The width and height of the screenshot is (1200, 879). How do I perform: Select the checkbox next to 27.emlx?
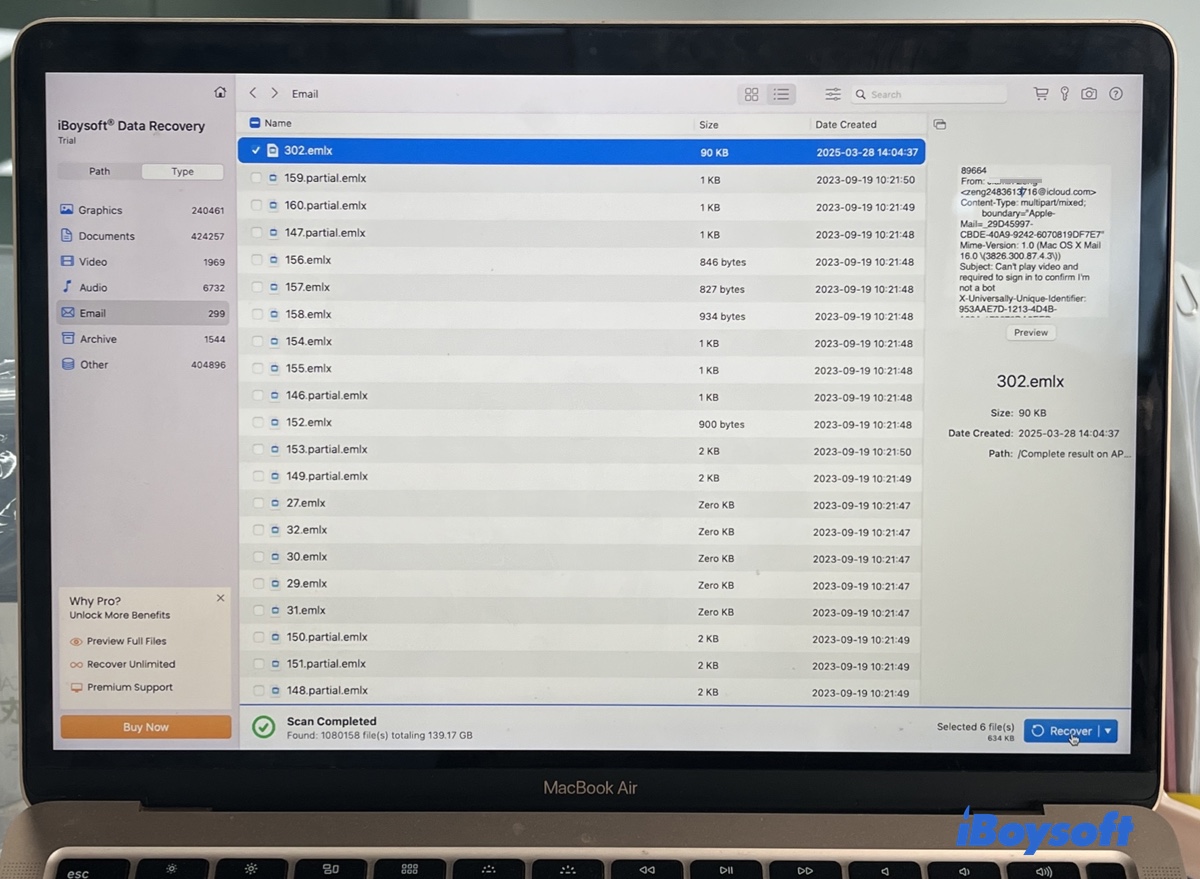pyautogui.click(x=258, y=503)
